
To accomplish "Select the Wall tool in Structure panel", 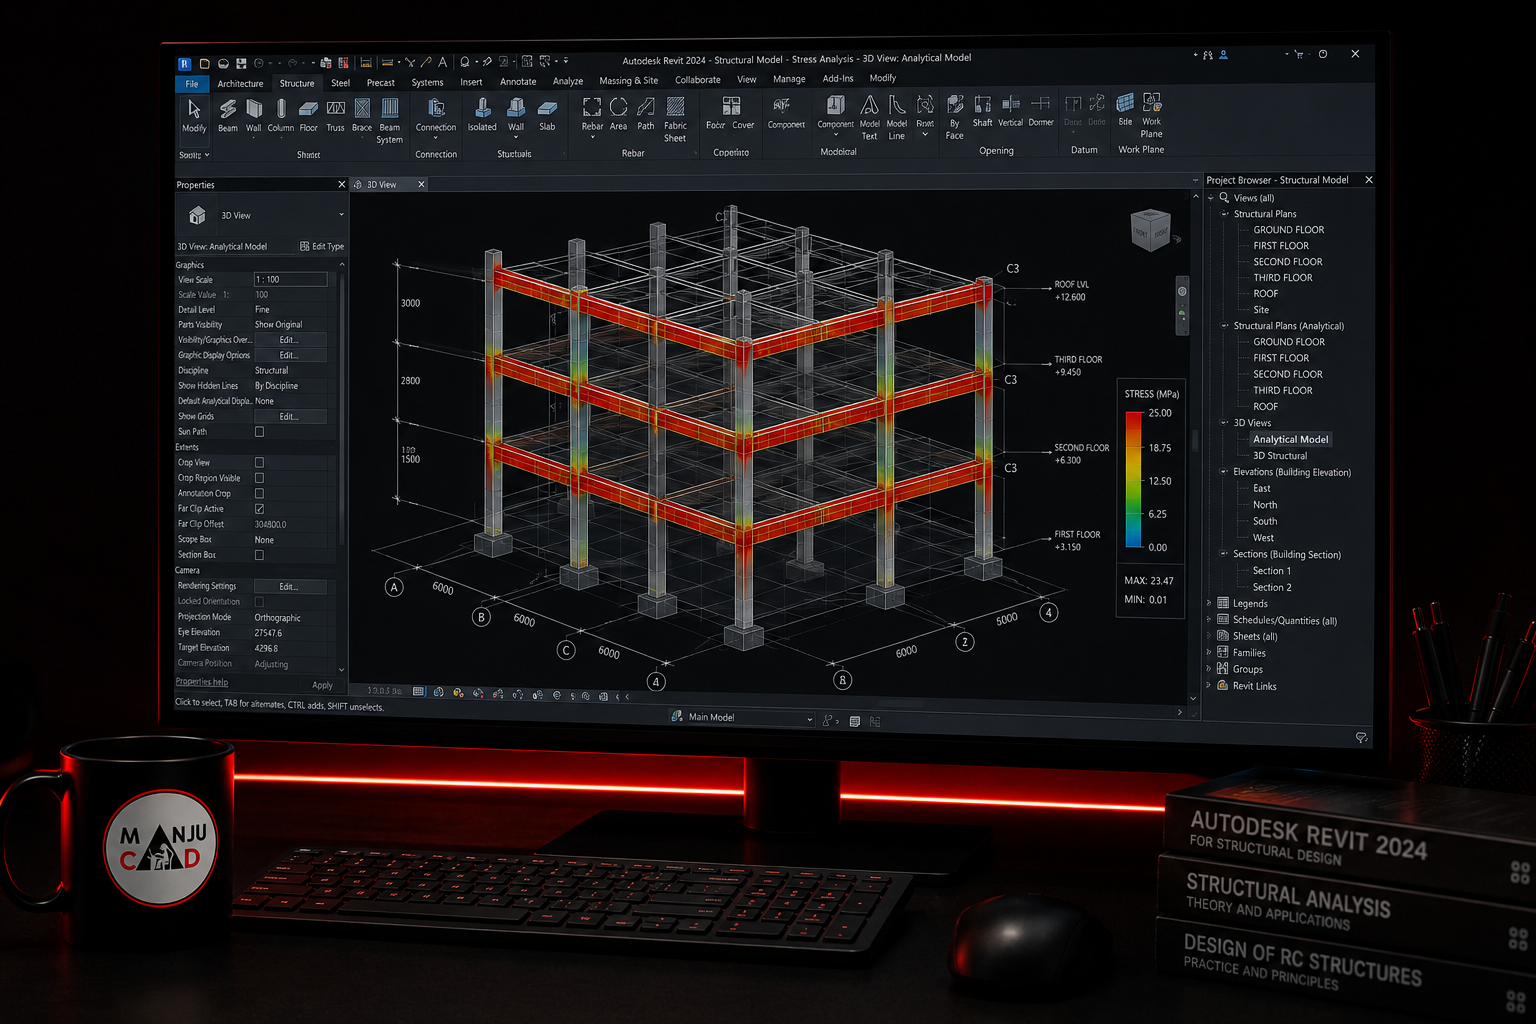I will click(x=254, y=115).
